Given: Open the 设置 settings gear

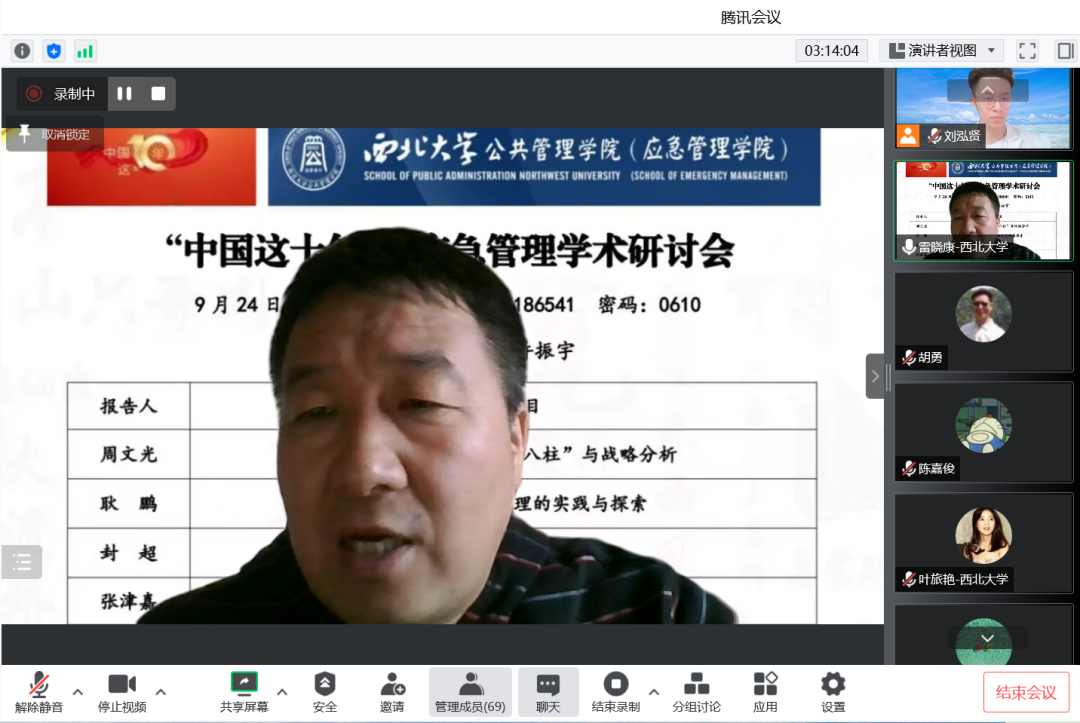Looking at the screenshot, I should [x=833, y=692].
